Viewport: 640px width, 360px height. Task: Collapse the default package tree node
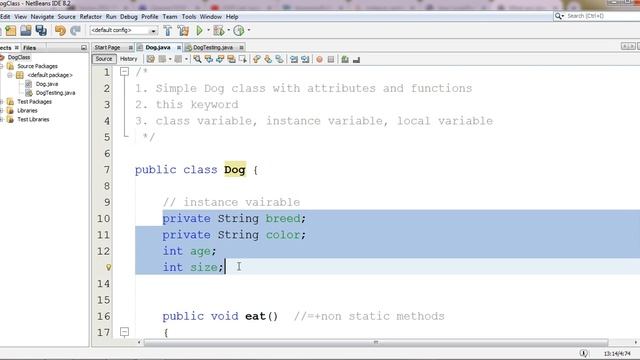(10, 75)
